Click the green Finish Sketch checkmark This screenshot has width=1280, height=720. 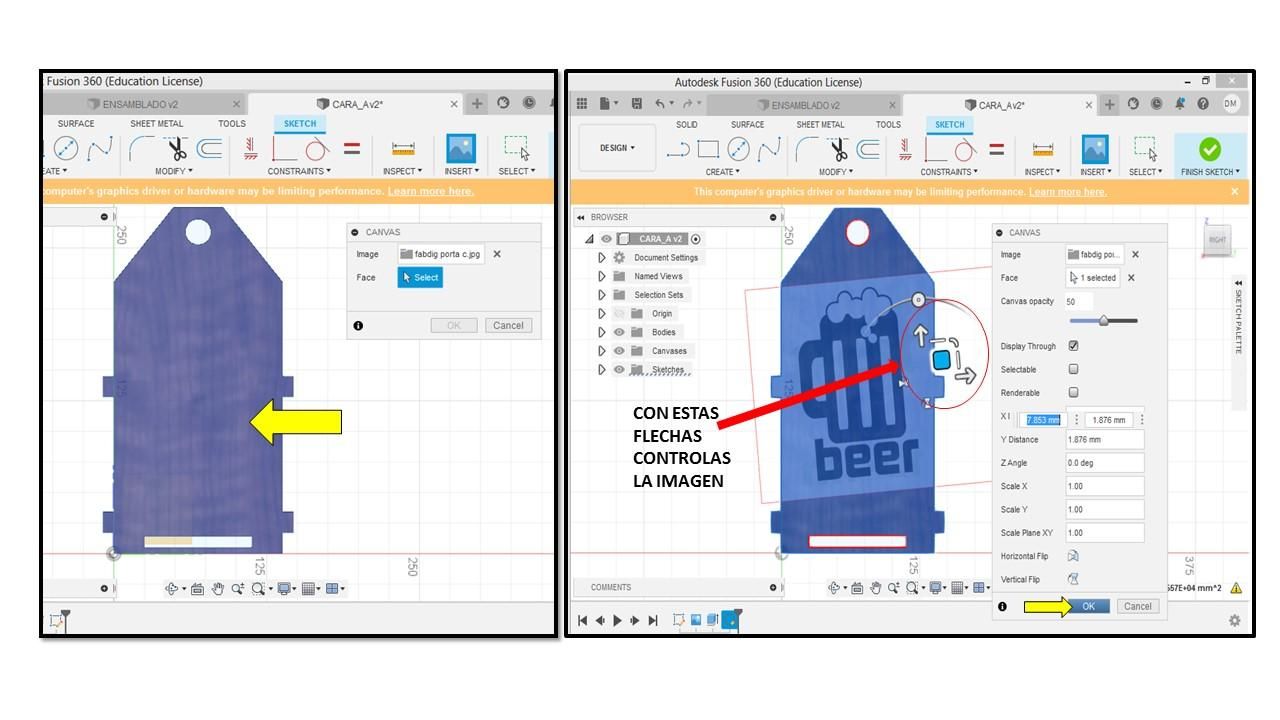[x=1209, y=149]
